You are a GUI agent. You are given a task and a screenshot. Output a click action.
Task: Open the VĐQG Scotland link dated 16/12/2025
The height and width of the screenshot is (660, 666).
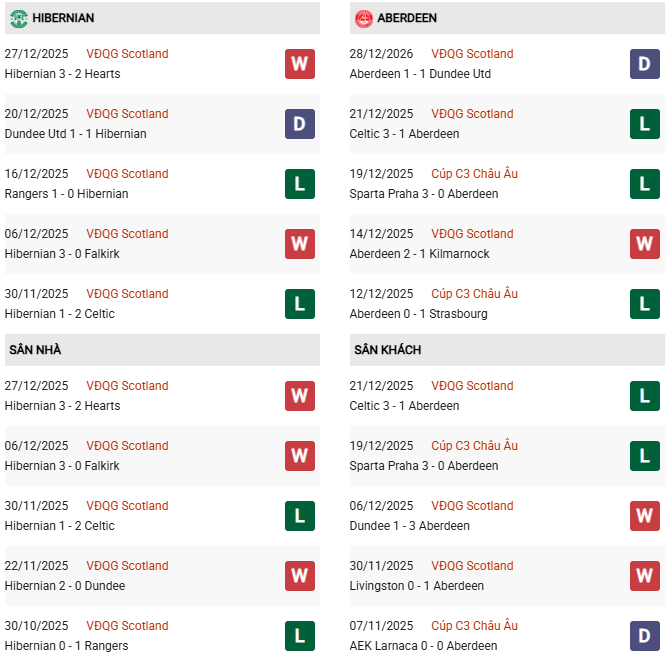tap(127, 174)
